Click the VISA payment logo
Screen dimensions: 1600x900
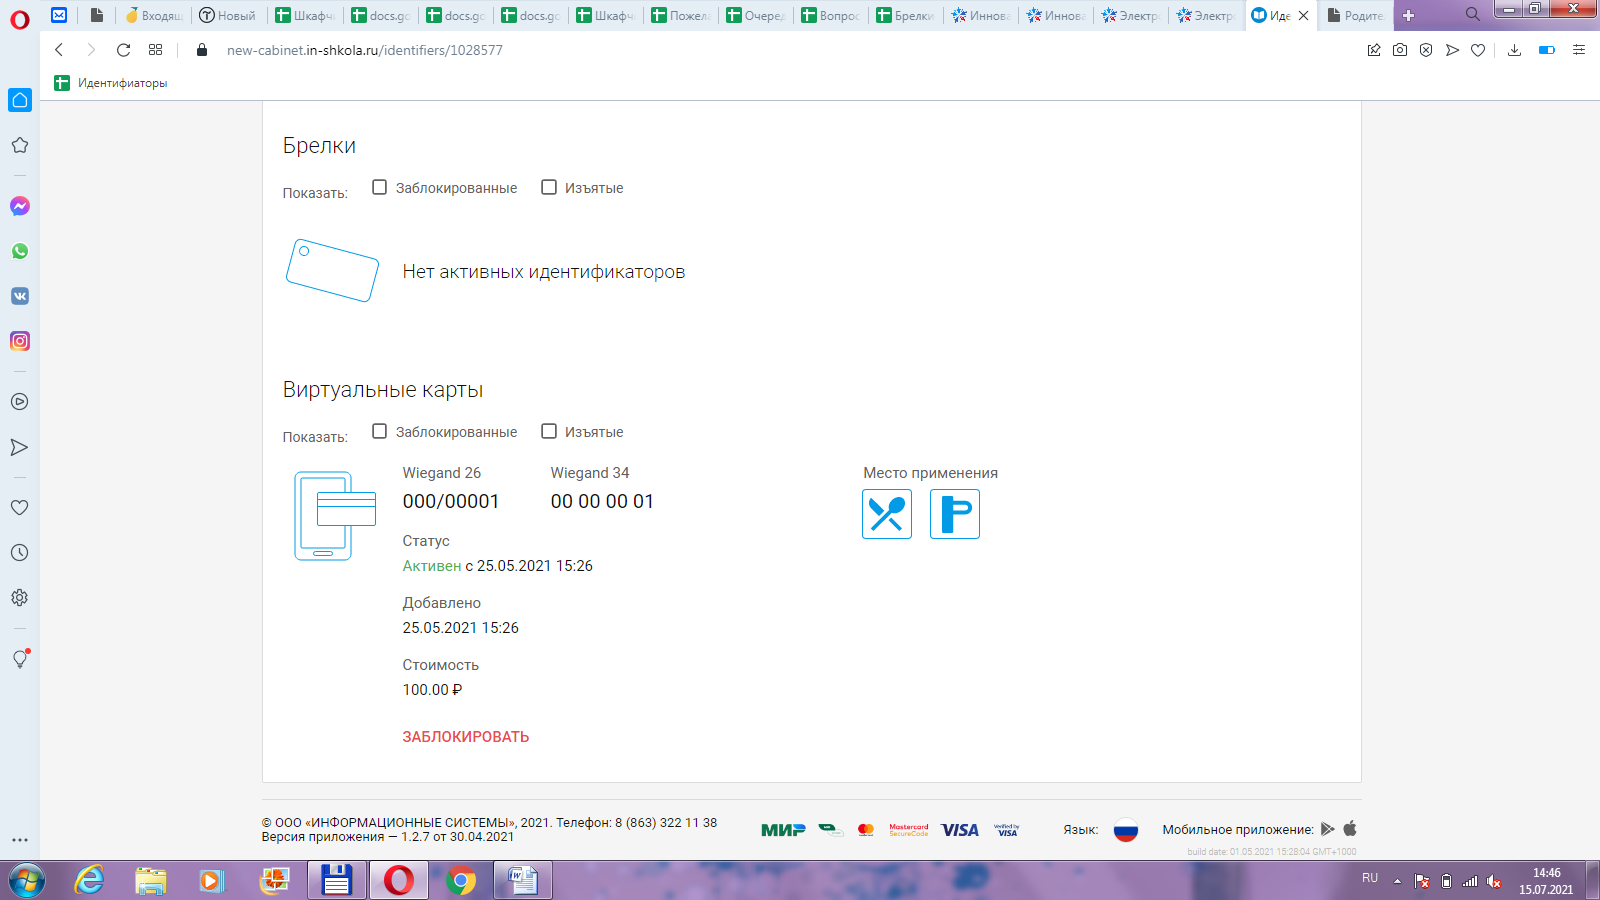[960, 830]
